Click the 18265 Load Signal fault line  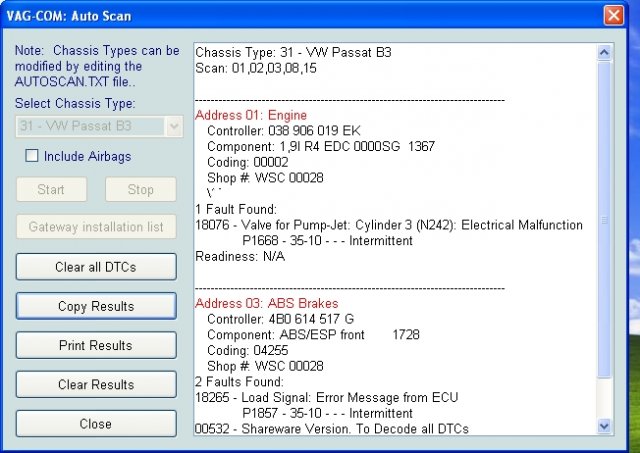click(x=327, y=397)
